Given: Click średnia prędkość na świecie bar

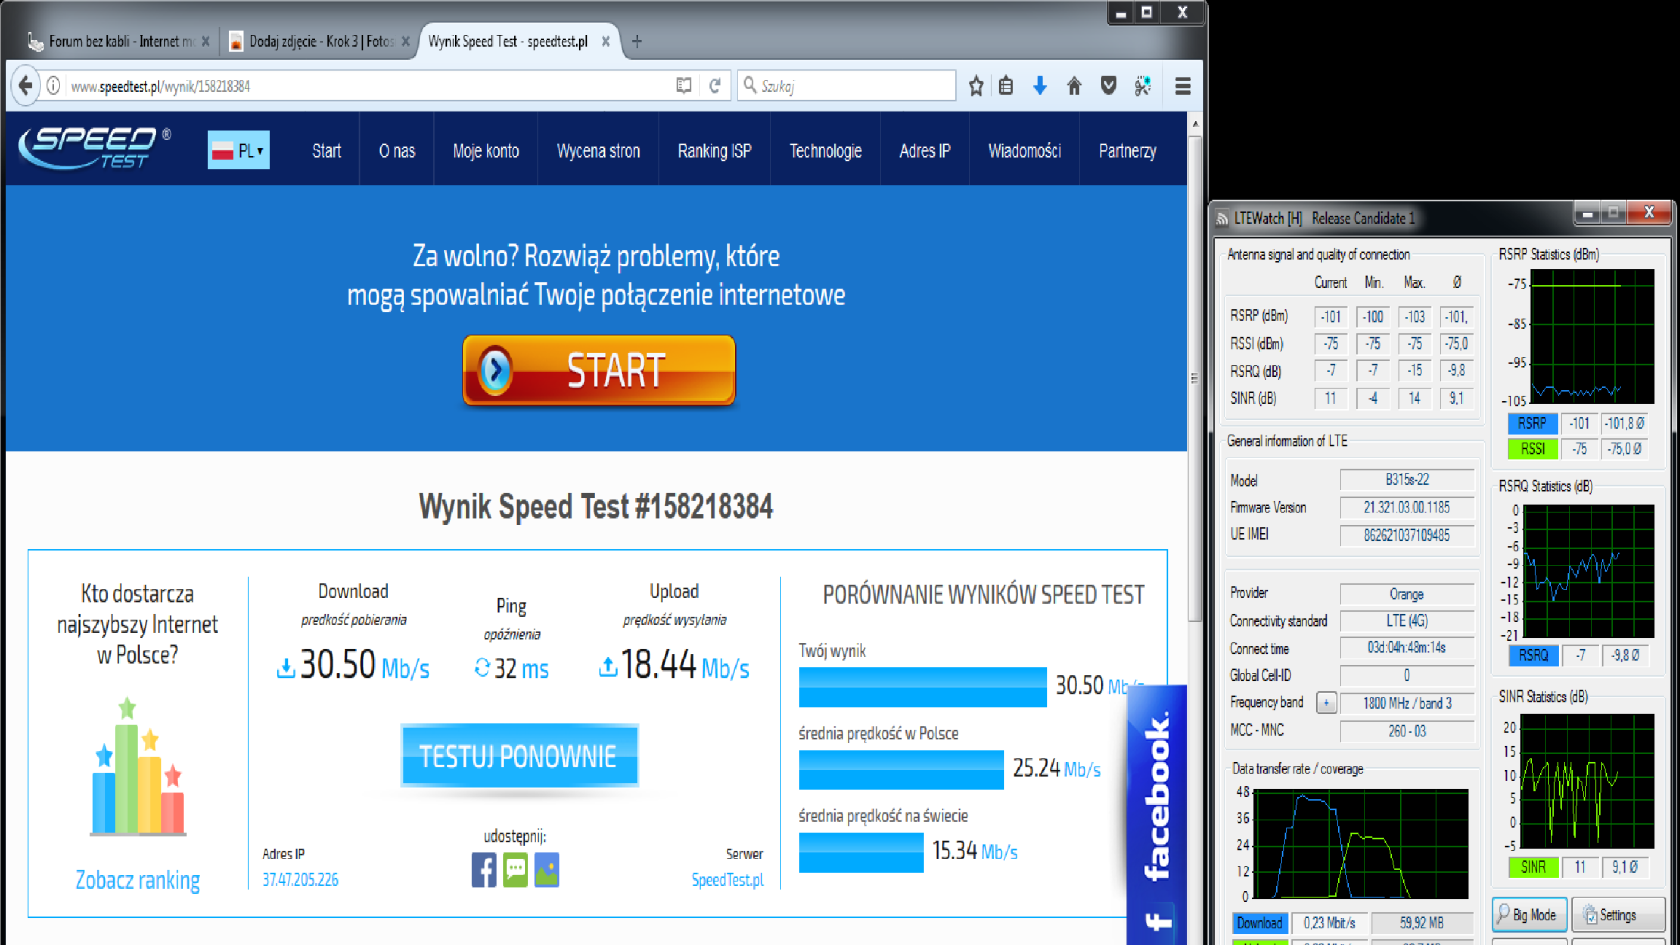Looking at the screenshot, I should click(861, 852).
